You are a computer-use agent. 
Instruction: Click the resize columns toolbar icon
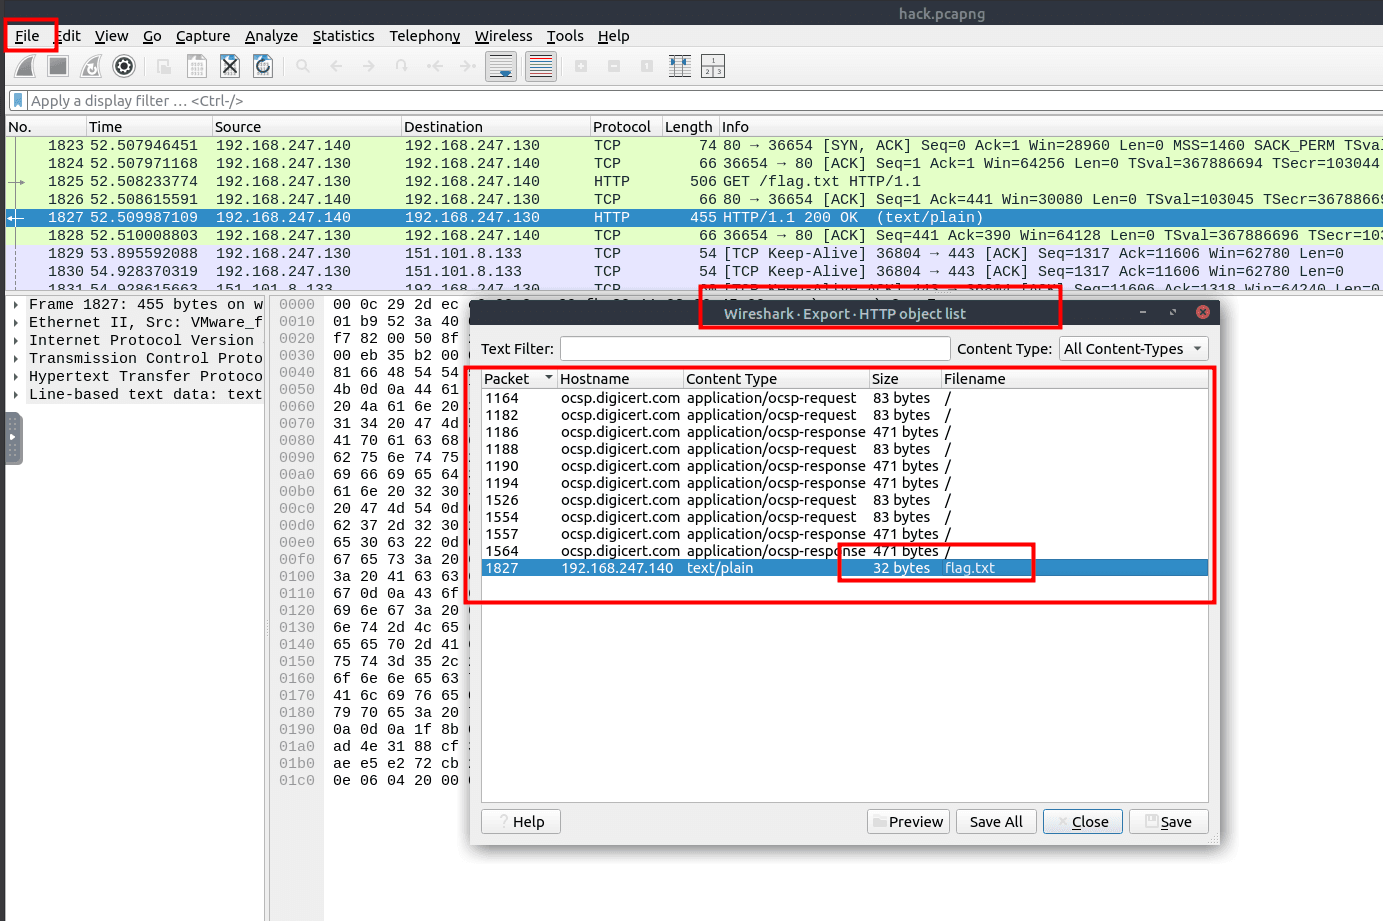click(680, 67)
